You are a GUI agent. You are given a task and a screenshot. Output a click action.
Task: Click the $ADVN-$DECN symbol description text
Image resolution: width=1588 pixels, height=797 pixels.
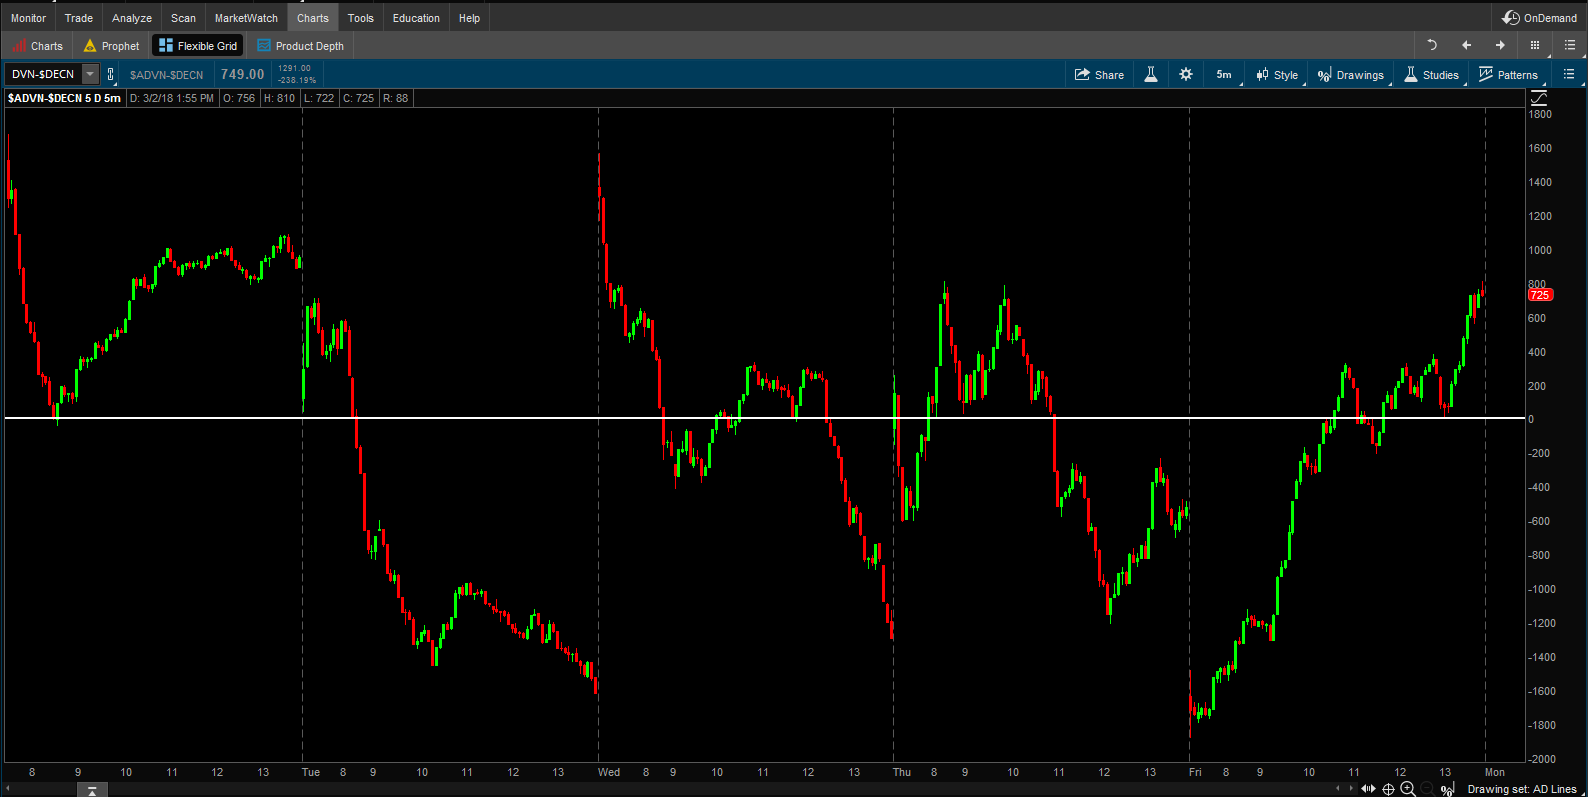click(x=166, y=75)
